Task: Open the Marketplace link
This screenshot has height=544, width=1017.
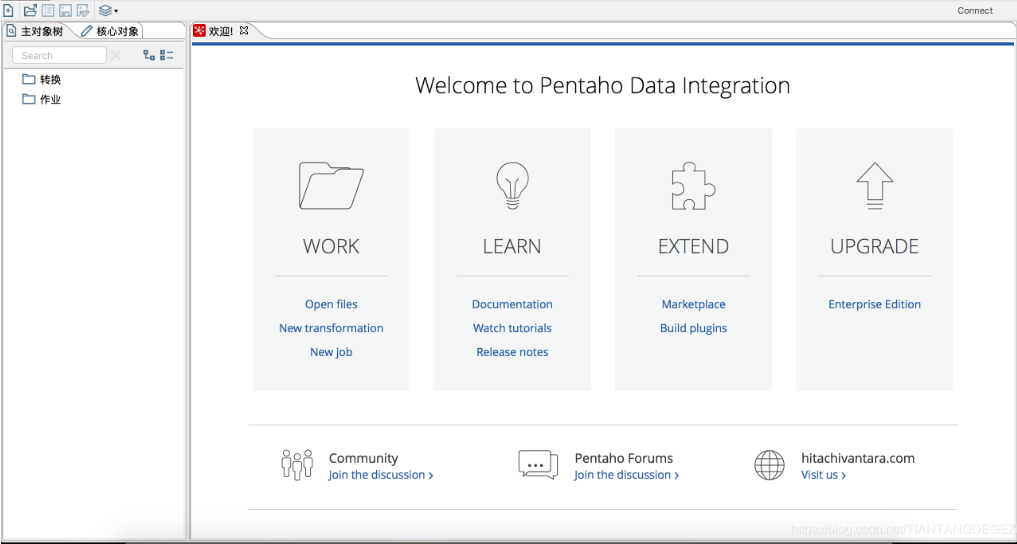Action: coord(693,304)
